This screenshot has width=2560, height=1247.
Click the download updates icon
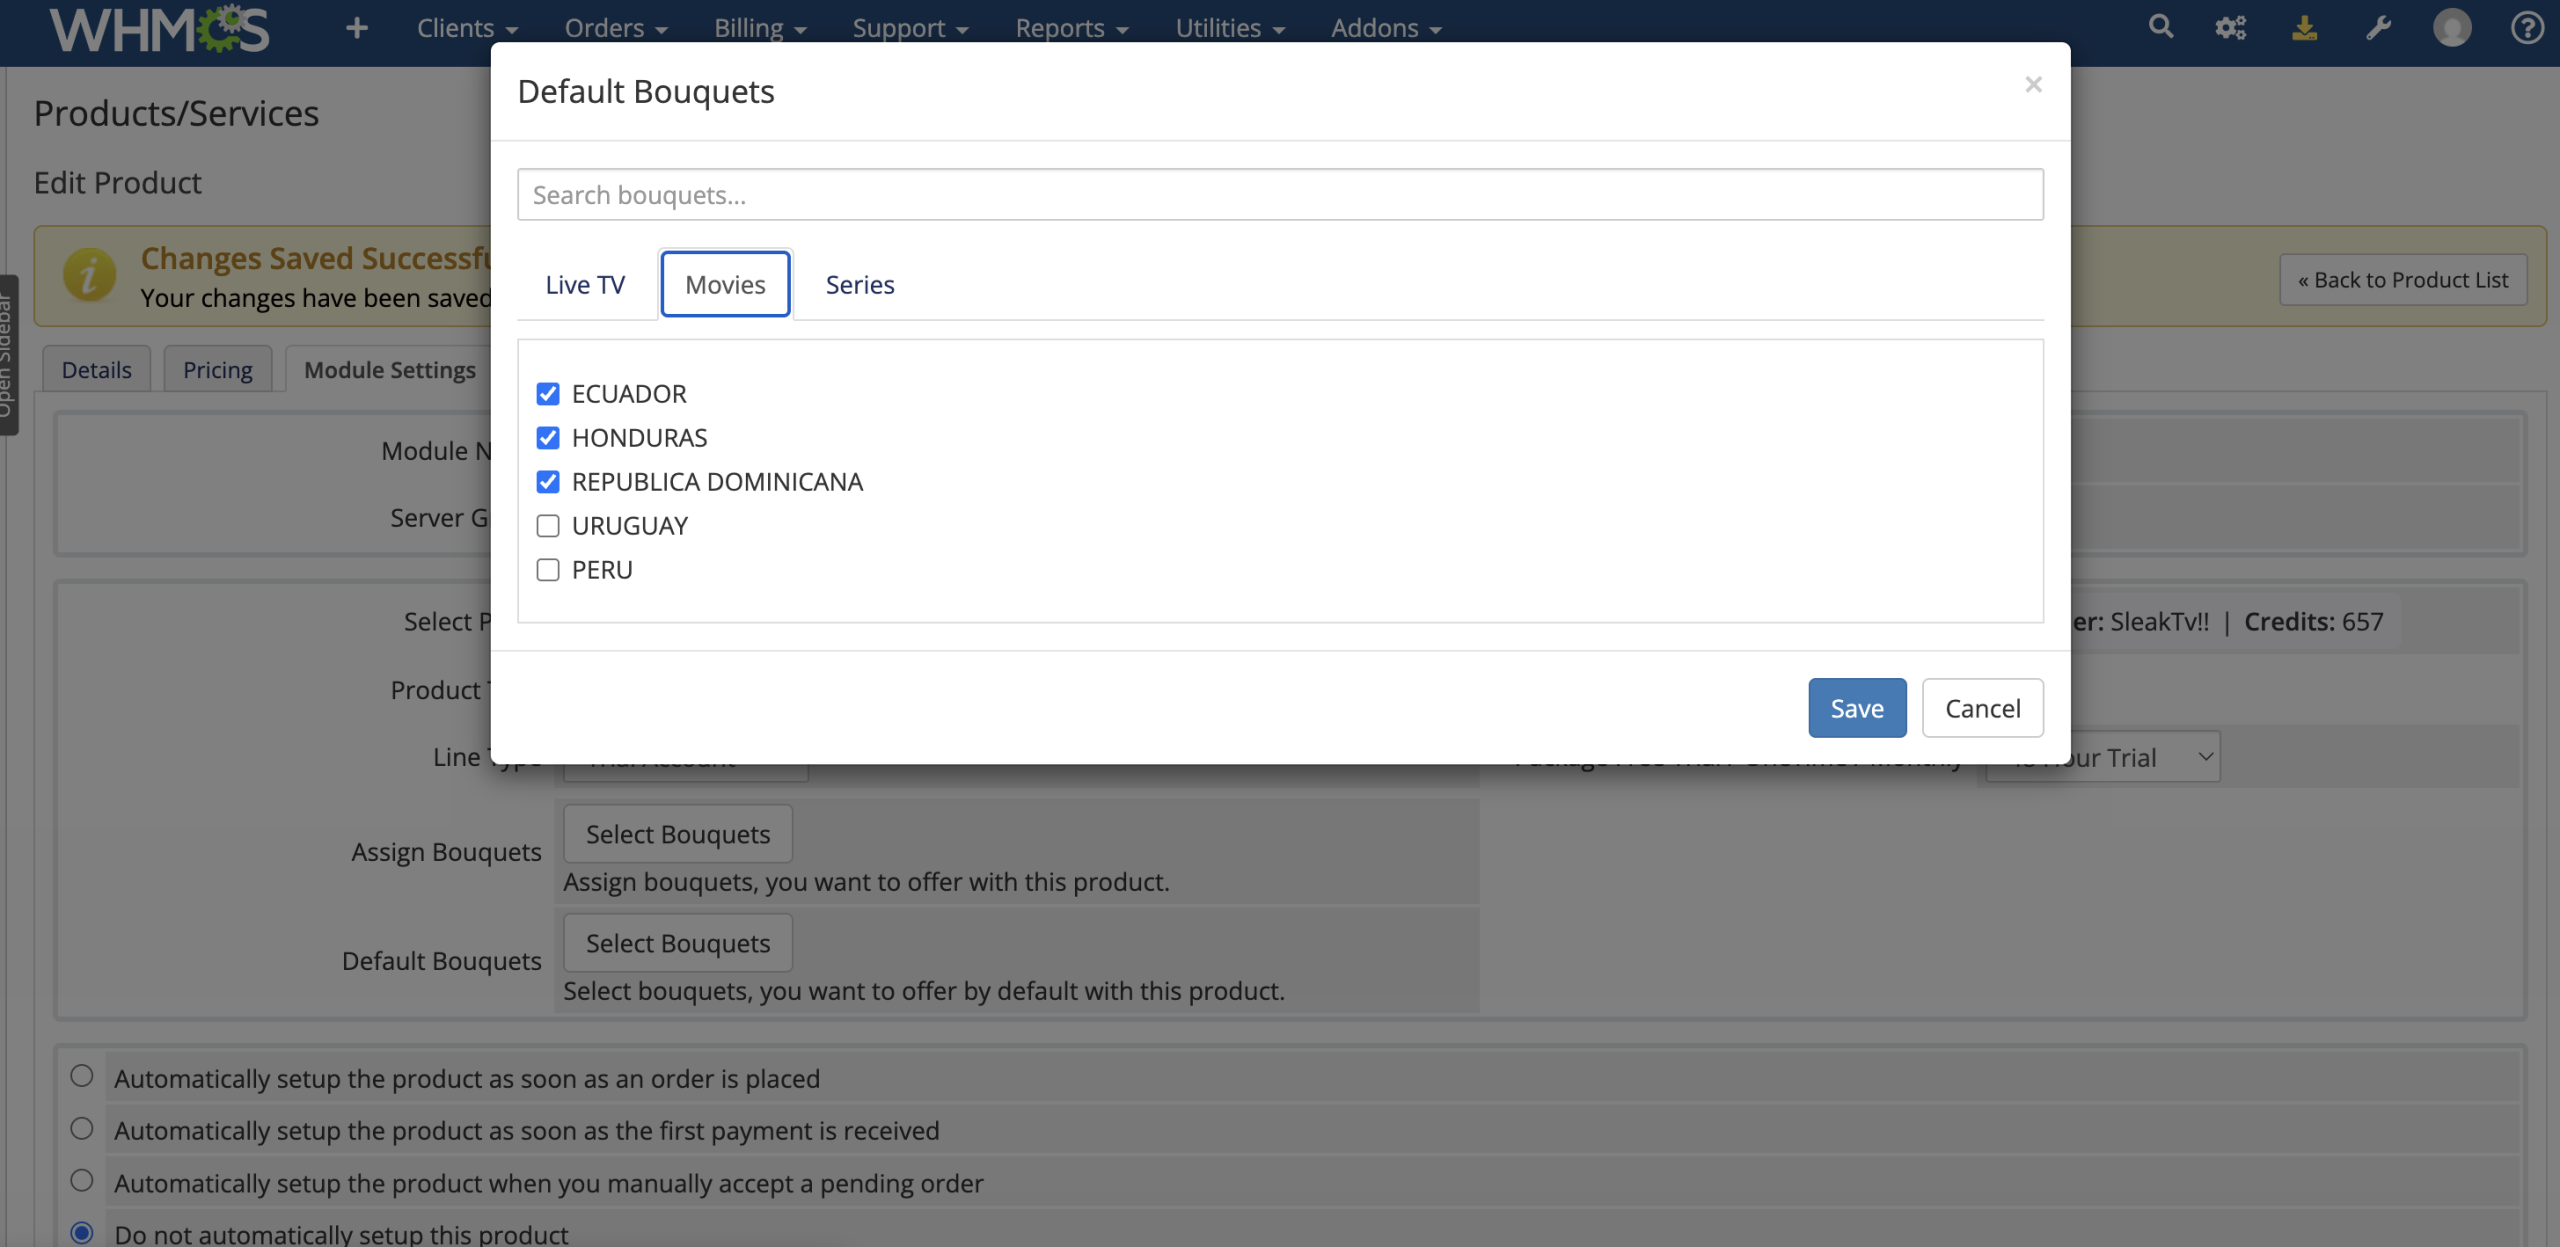point(2304,27)
